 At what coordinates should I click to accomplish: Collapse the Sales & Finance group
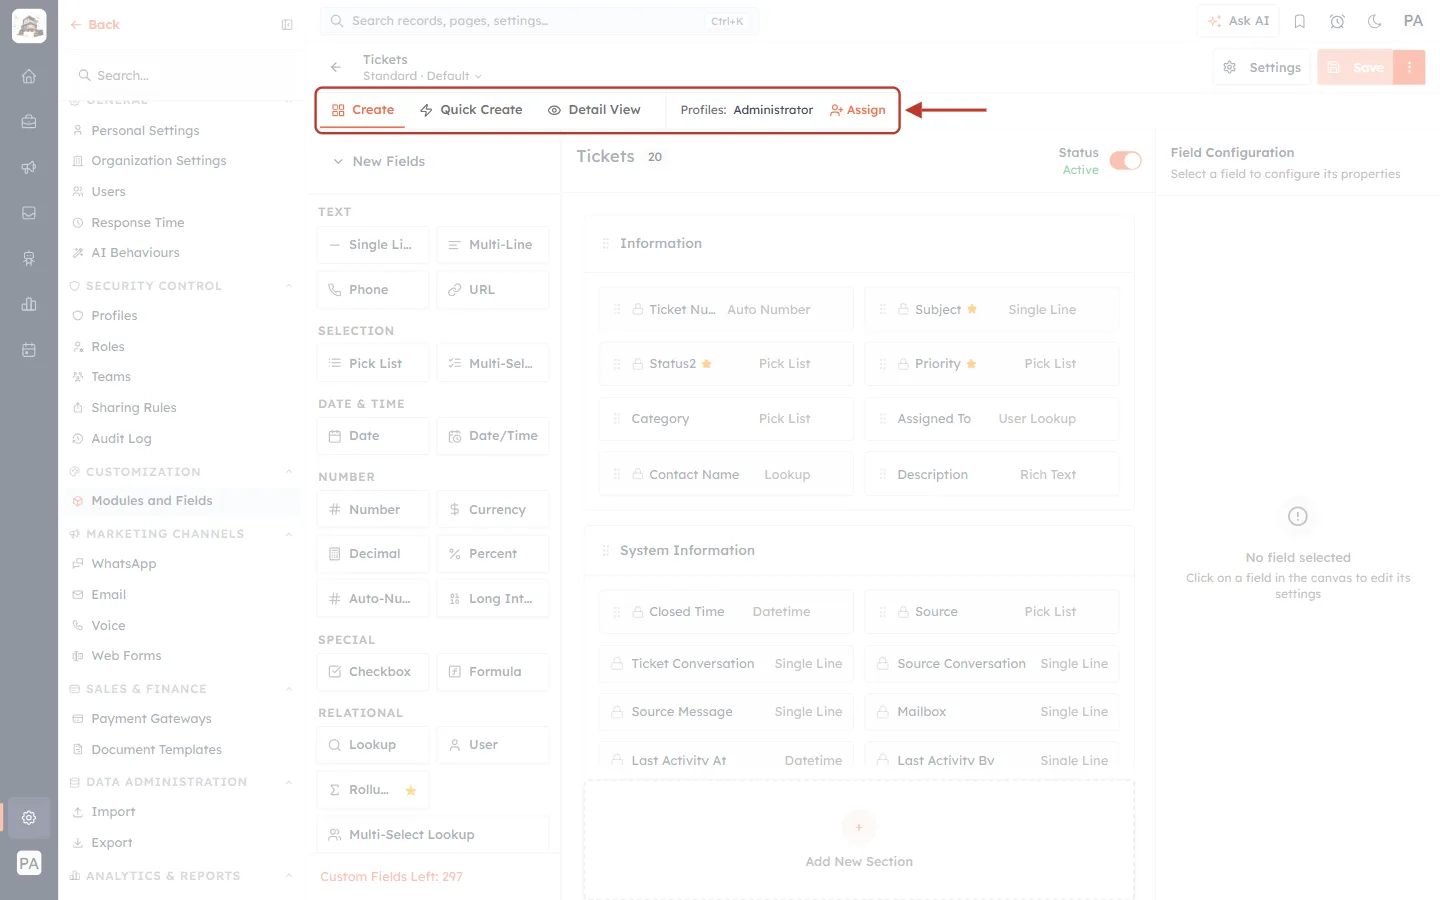289,689
